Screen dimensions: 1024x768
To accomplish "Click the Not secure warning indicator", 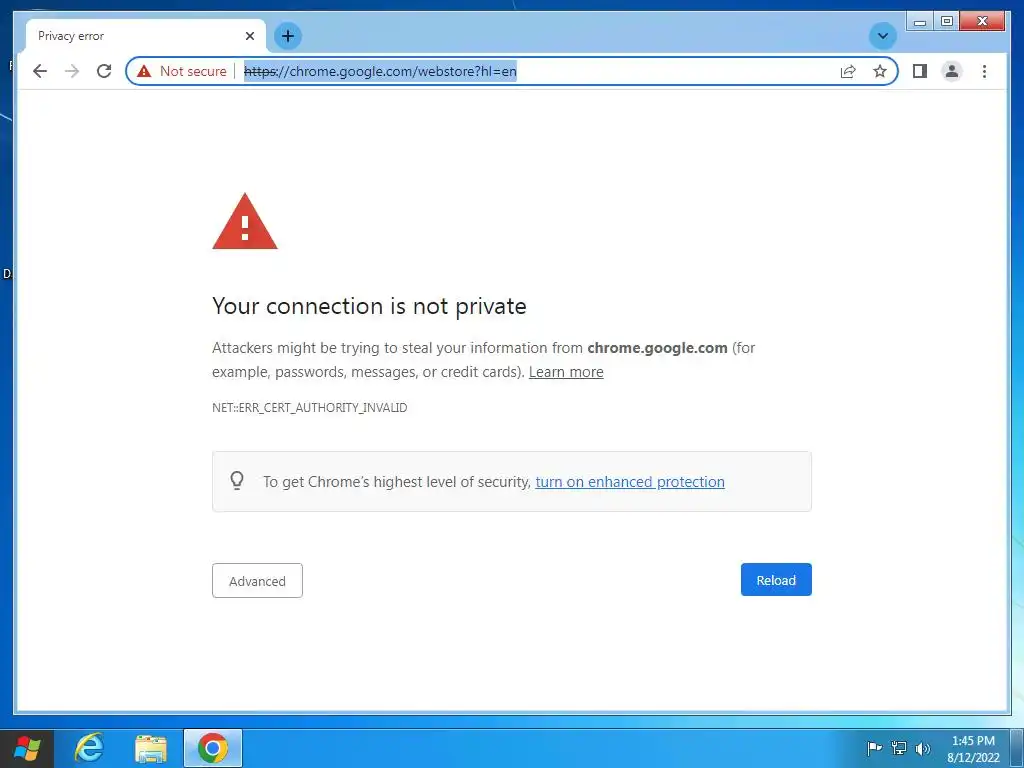I will pyautogui.click(x=182, y=71).
